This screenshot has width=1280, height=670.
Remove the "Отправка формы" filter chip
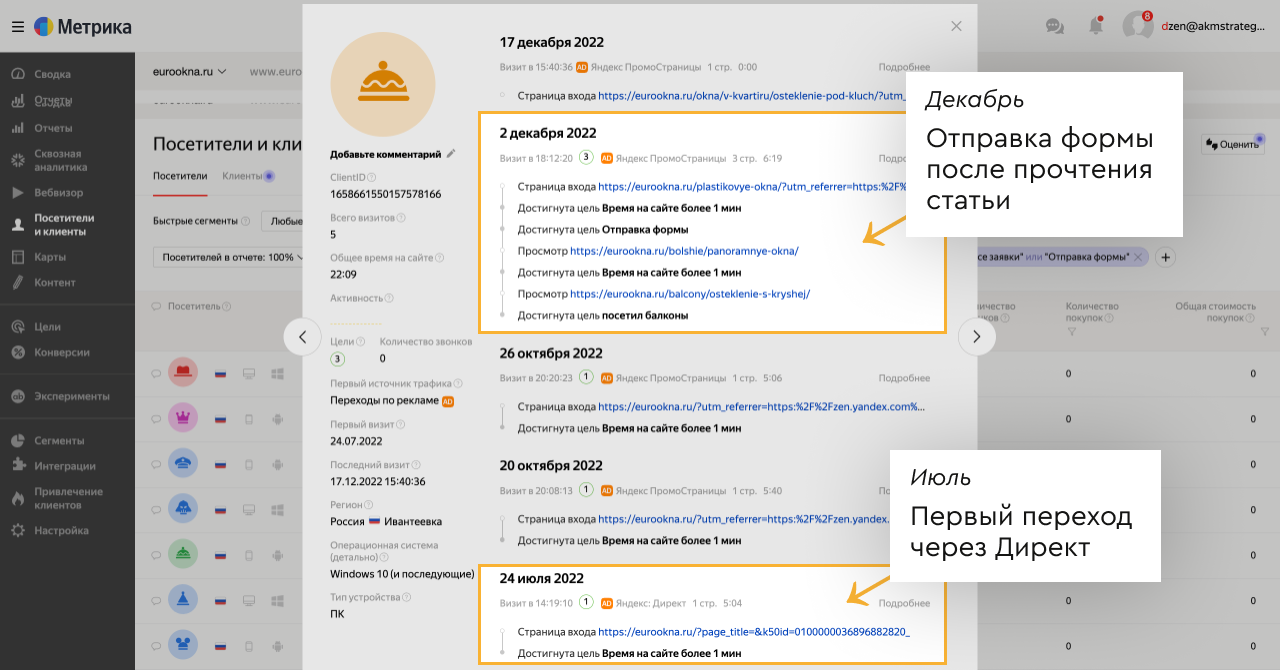(1137, 257)
